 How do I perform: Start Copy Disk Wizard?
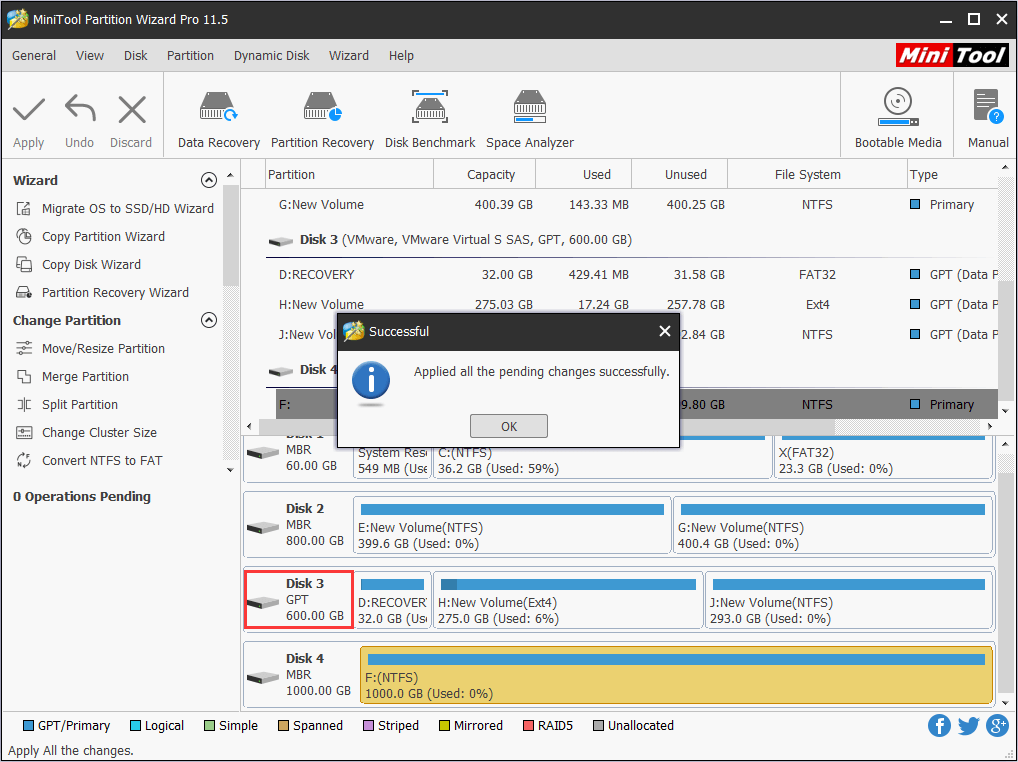(x=92, y=264)
